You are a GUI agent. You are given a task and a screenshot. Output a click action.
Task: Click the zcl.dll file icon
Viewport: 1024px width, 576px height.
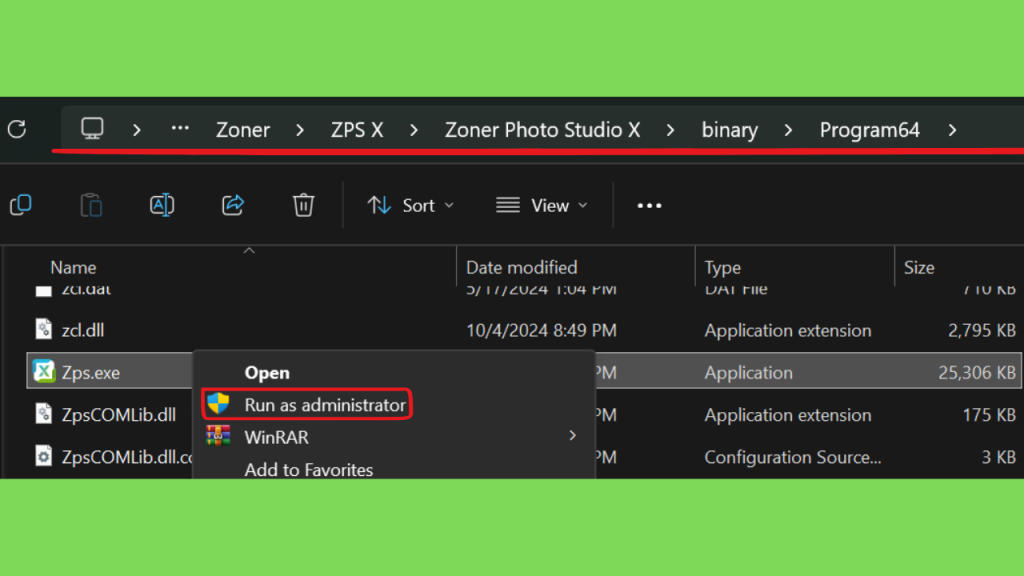pyautogui.click(x=44, y=329)
